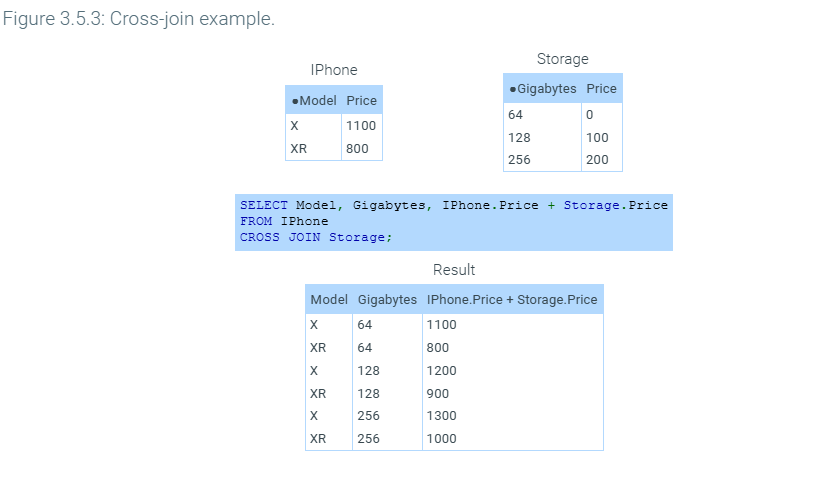Screen dimensions: 823x480
Task: Select the 200 price cell in Storage table
Action: [x=597, y=160]
